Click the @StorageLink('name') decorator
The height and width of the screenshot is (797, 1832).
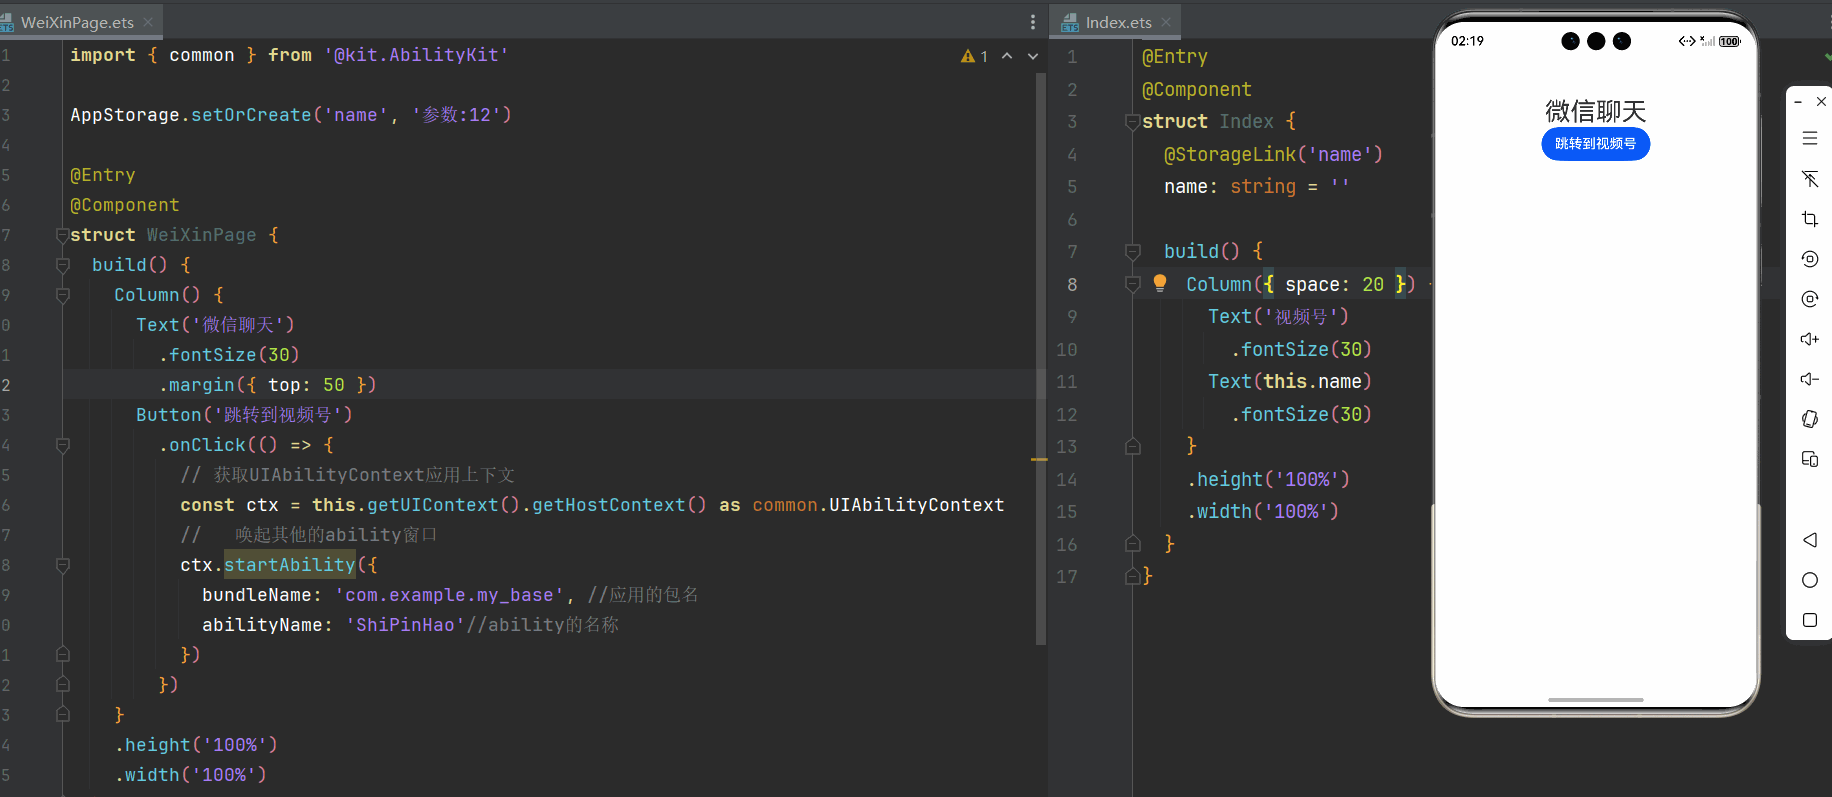pyautogui.click(x=1273, y=154)
